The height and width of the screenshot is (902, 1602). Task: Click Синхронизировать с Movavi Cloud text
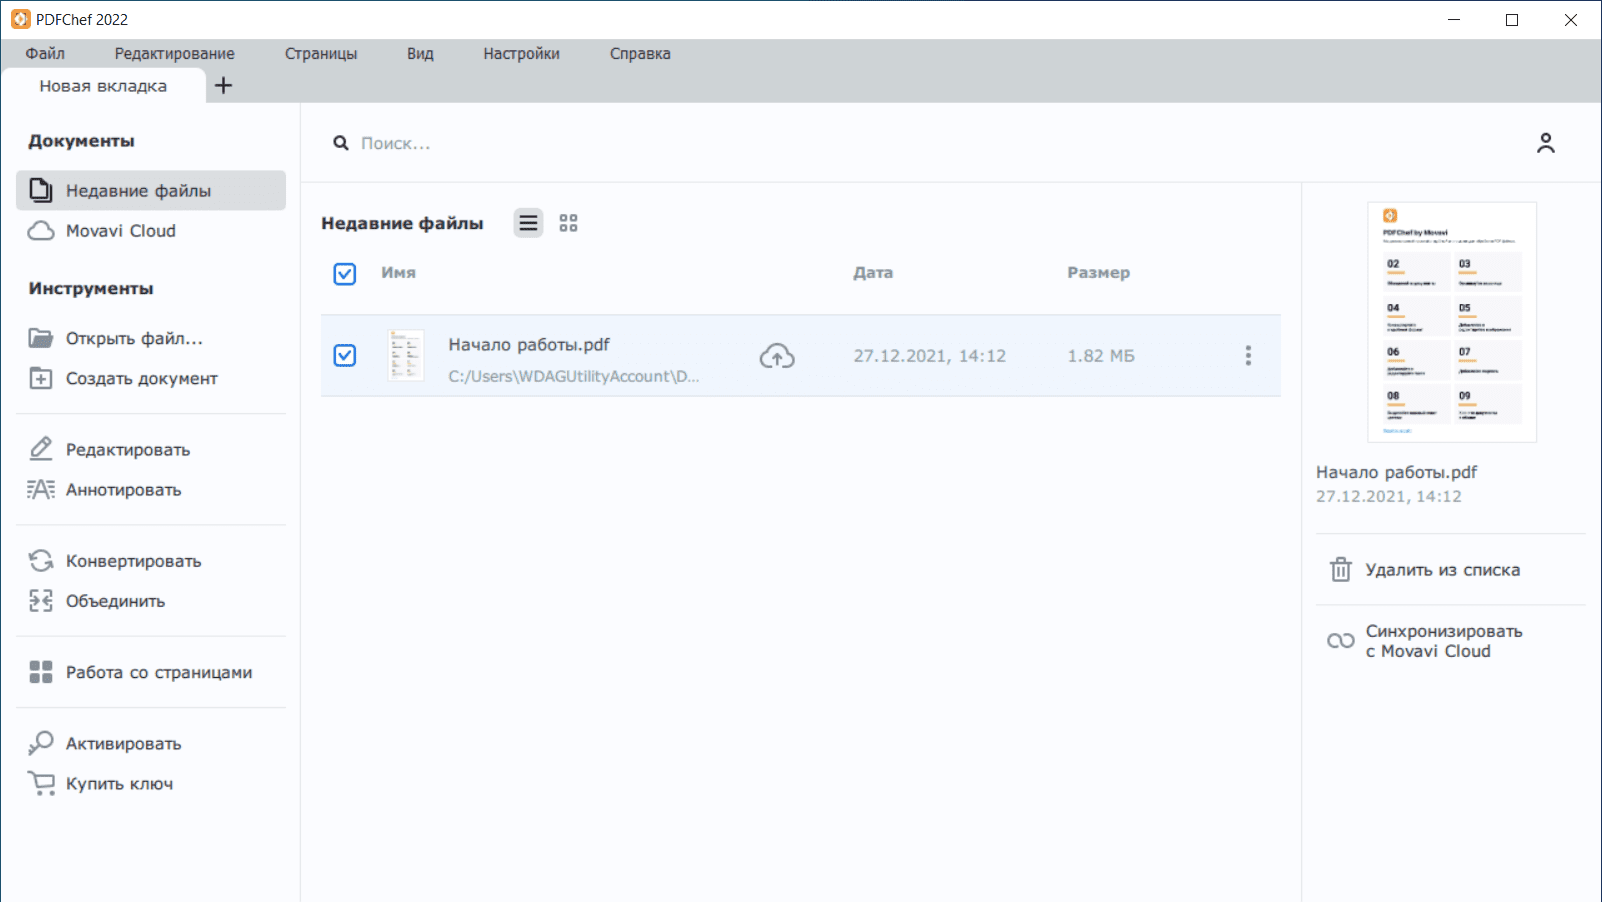tap(1444, 641)
